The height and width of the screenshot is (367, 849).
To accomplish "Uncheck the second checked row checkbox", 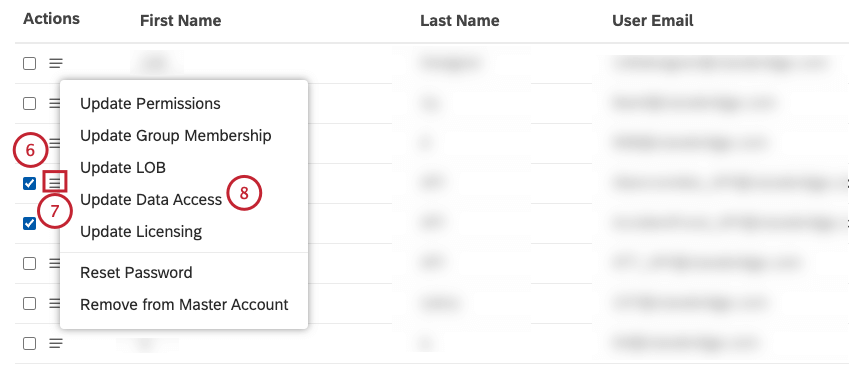I will click(29, 223).
